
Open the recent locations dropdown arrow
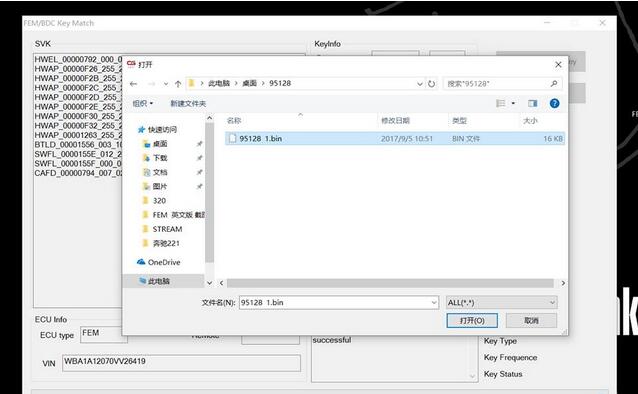pos(166,84)
